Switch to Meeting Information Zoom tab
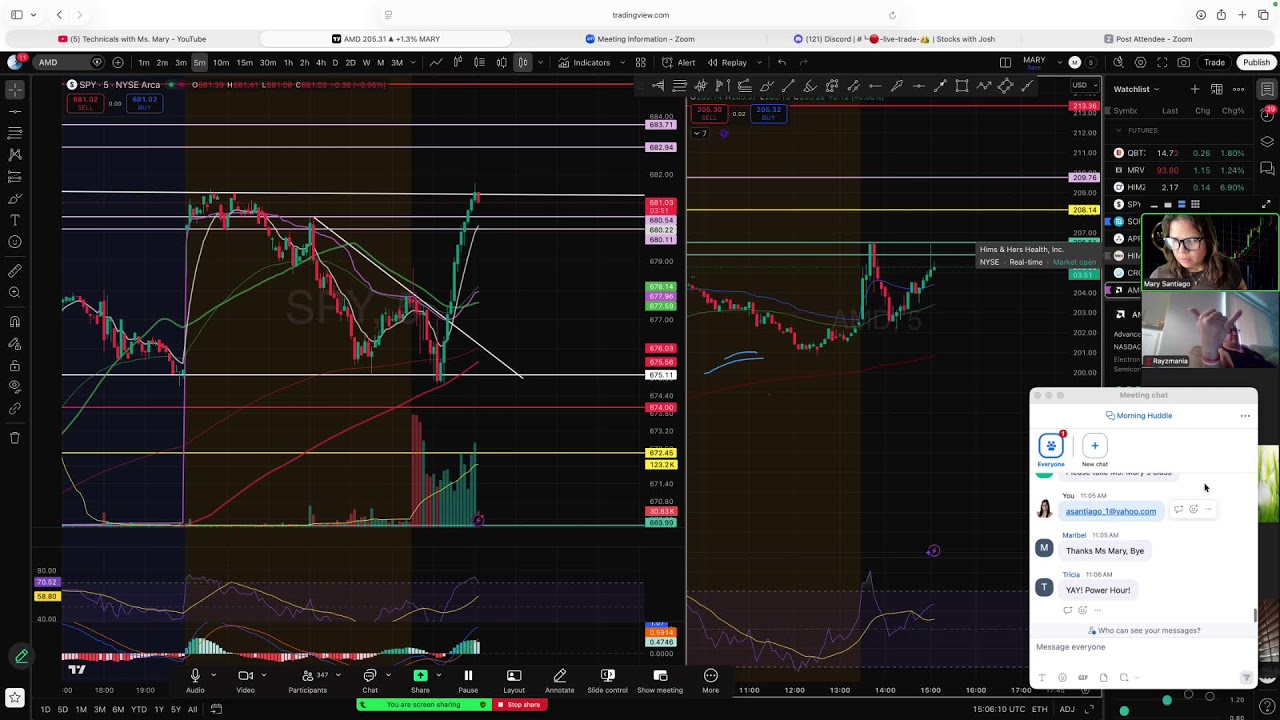The height and width of the screenshot is (720, 1280). (640, 39)
